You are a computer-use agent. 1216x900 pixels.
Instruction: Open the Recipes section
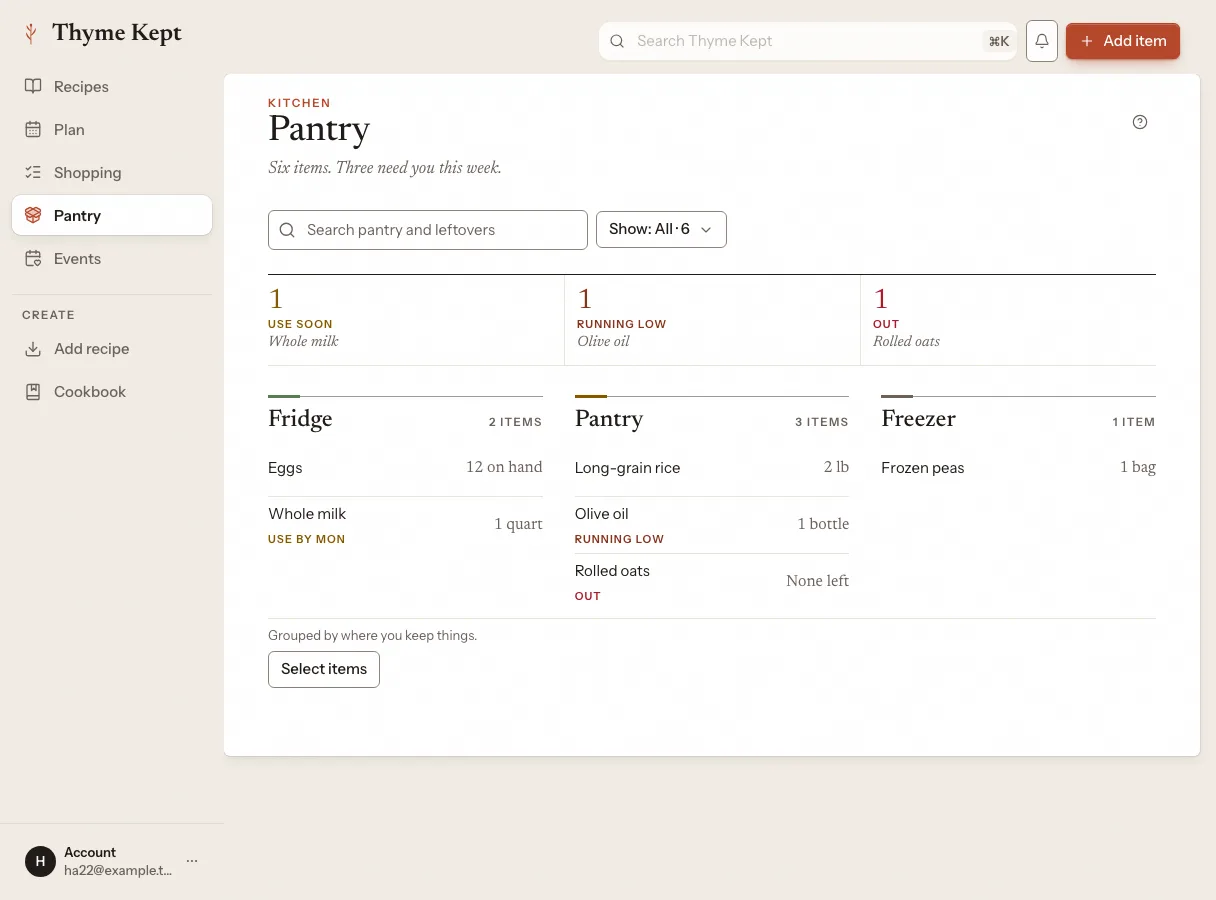(112, 86)
